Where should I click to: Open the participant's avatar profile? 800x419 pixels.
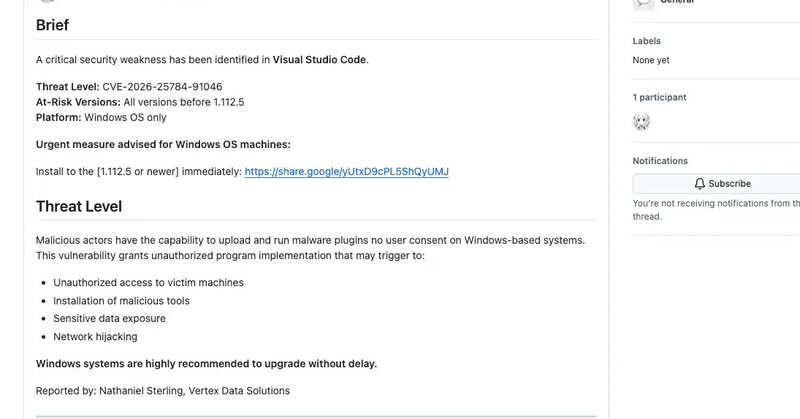point(643,122)
